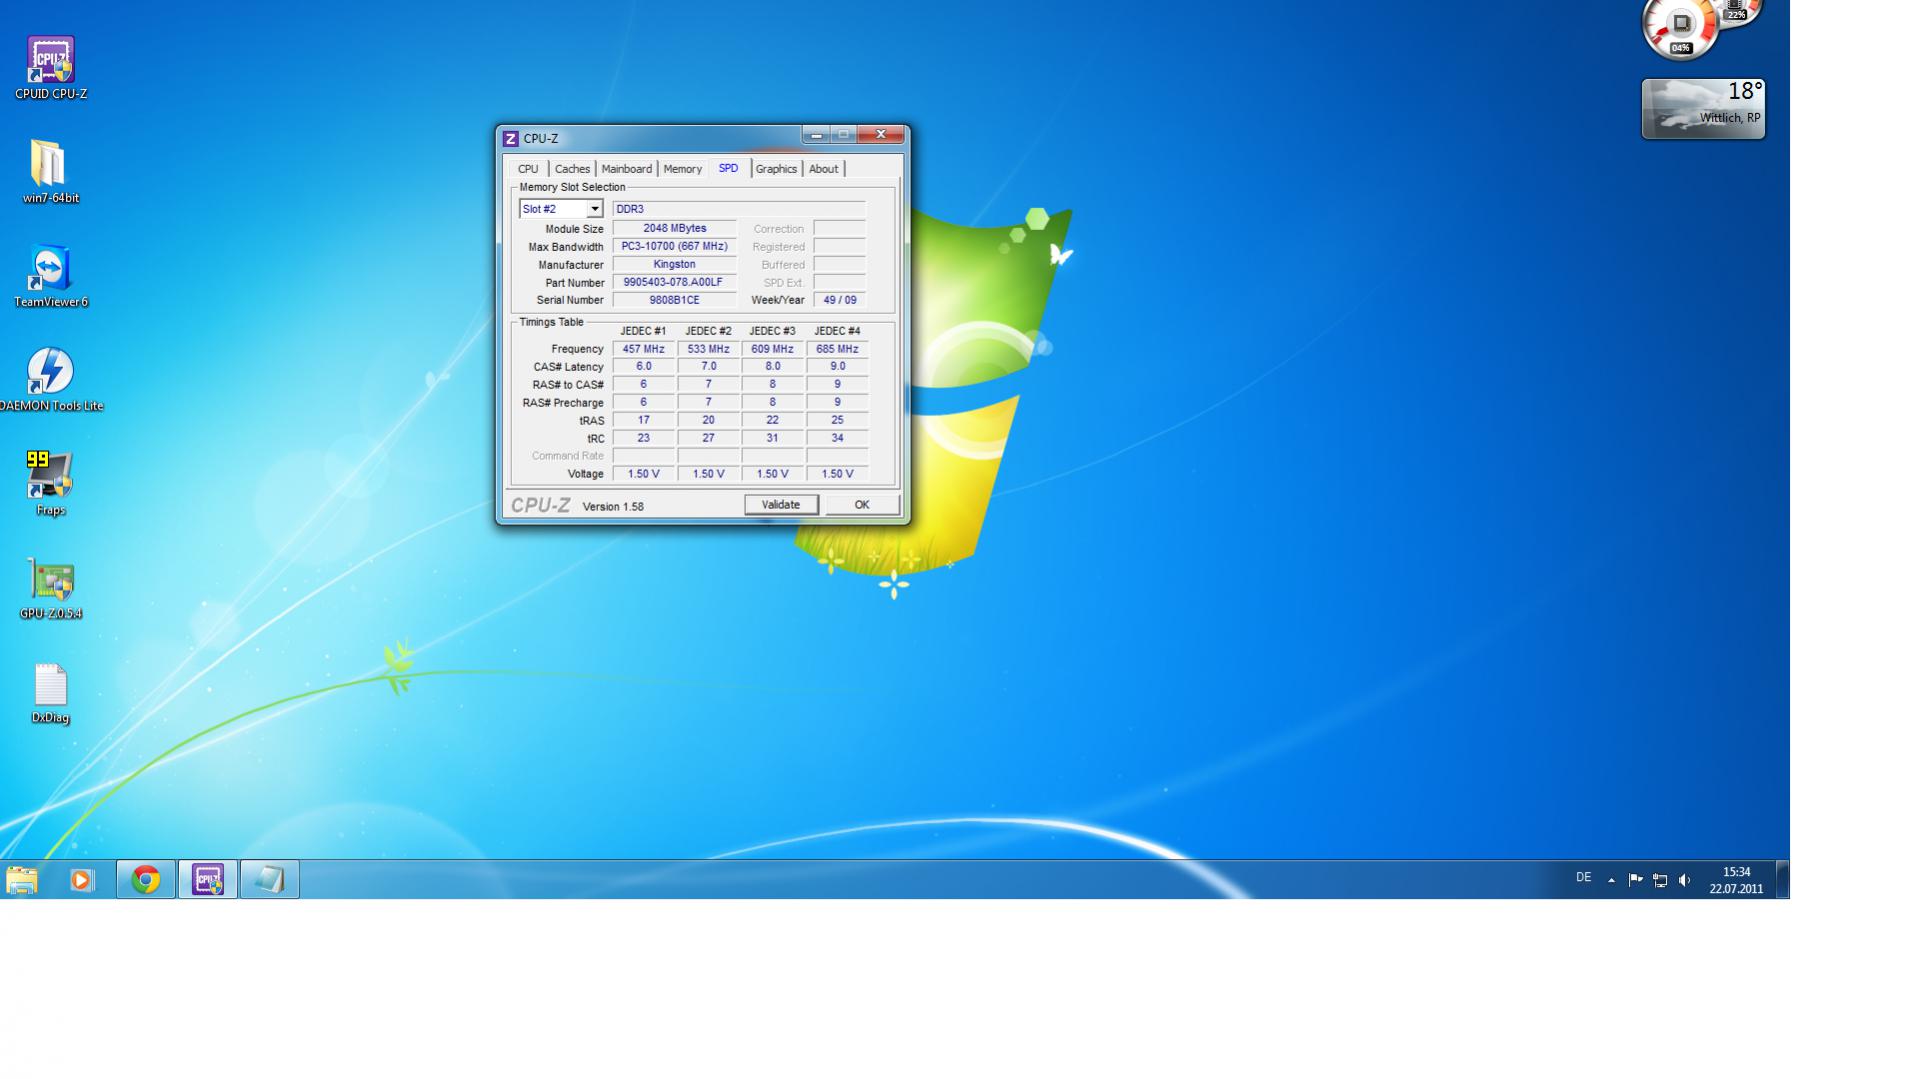This screenshot has width=1919, height=1079.
Task: Switch to Google Chrome in taskbar
Action: [x=146, y=880]
